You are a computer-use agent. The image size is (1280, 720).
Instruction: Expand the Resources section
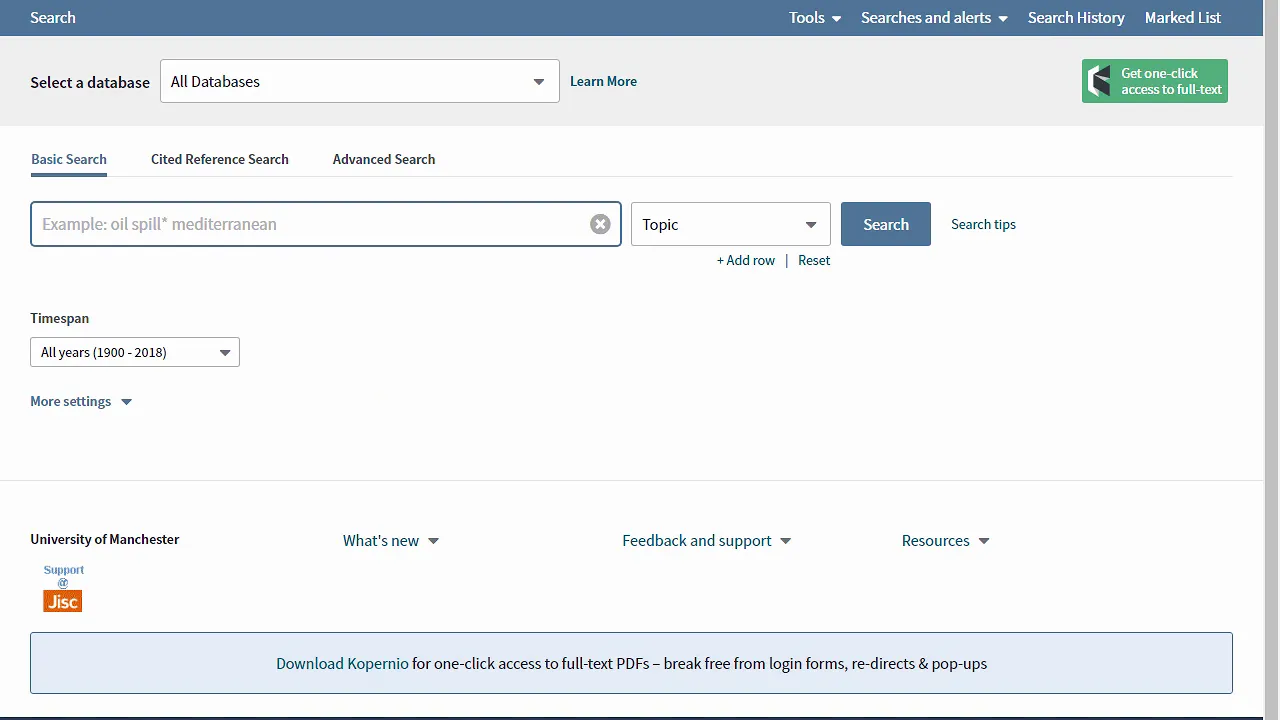(x=945, y=540)
